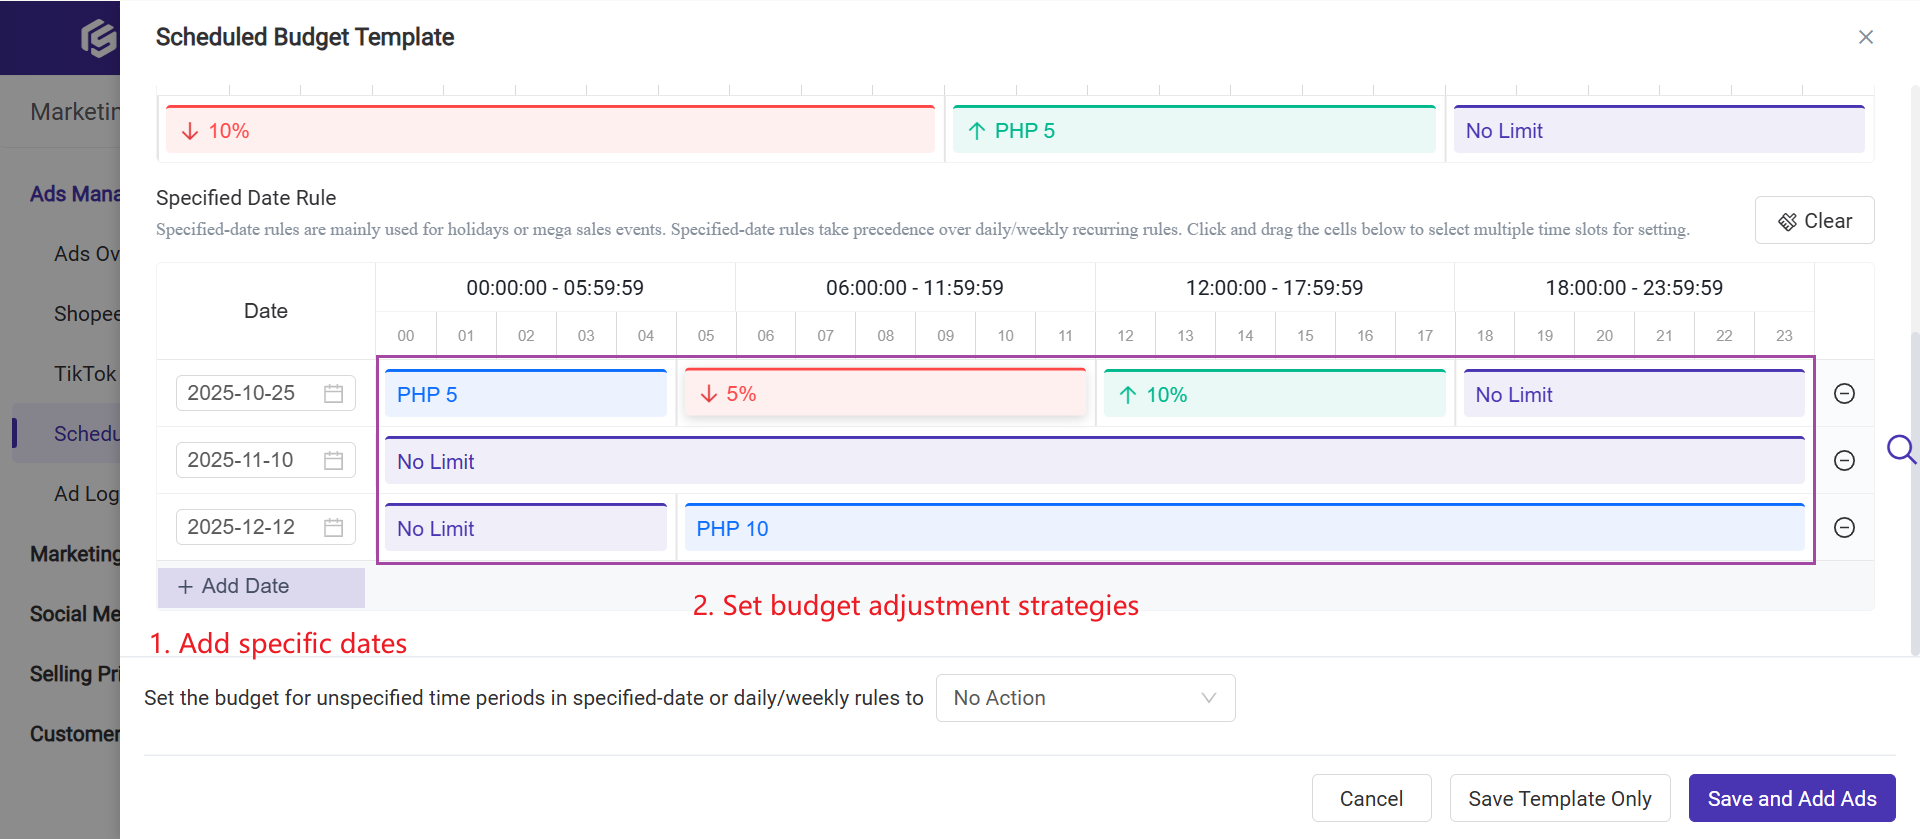This screenshot has width=1920, height=839.
Task: Select the PHP 5 budget cell for 2025-10-25
Action: pyautogui.click(x=526, y=393)
